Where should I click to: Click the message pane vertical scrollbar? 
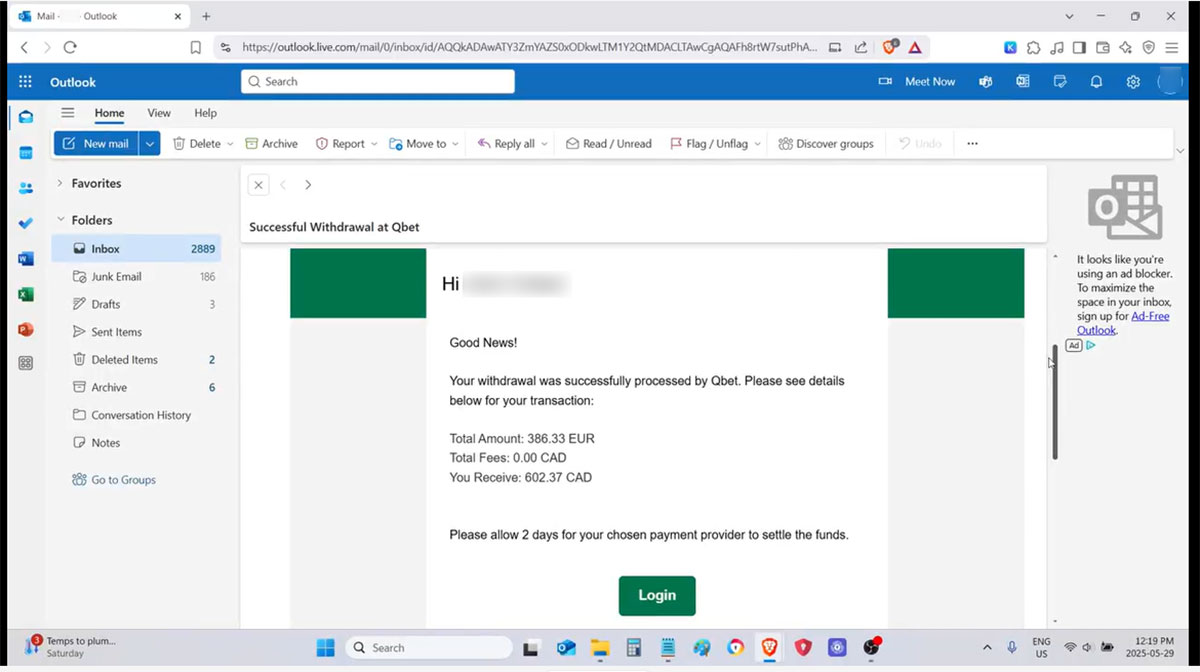(1054, 402)
